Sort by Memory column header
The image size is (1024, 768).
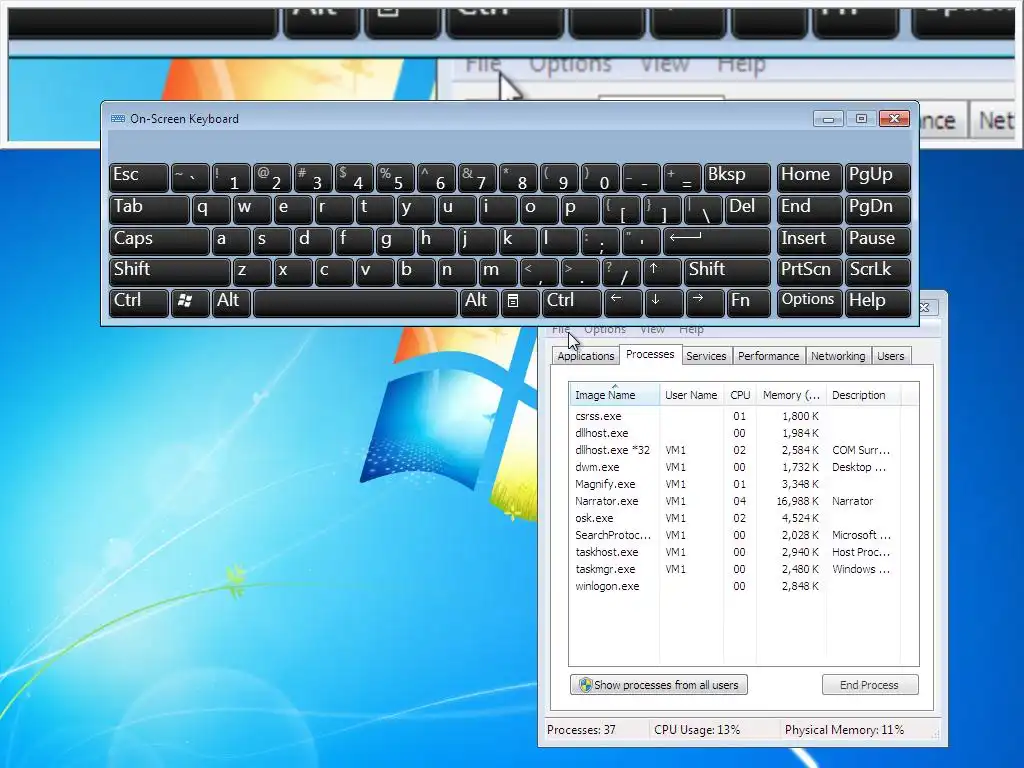click(x=792, y=394)
